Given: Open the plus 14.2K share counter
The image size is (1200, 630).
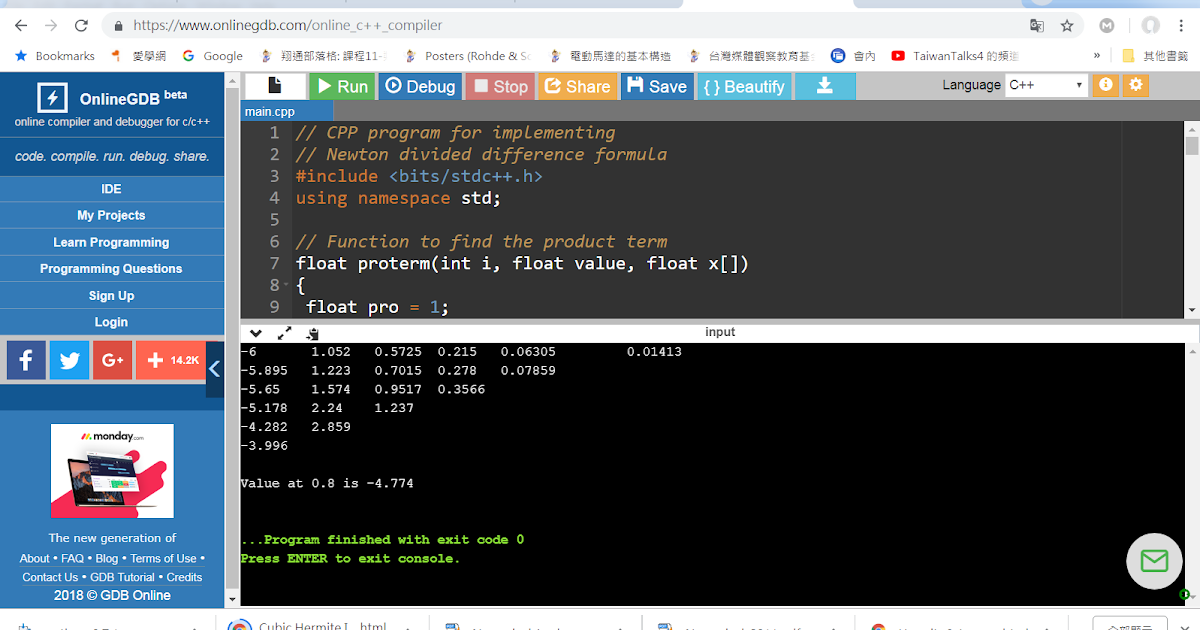Looking at the screenshot, I should [x=170, y=360].
